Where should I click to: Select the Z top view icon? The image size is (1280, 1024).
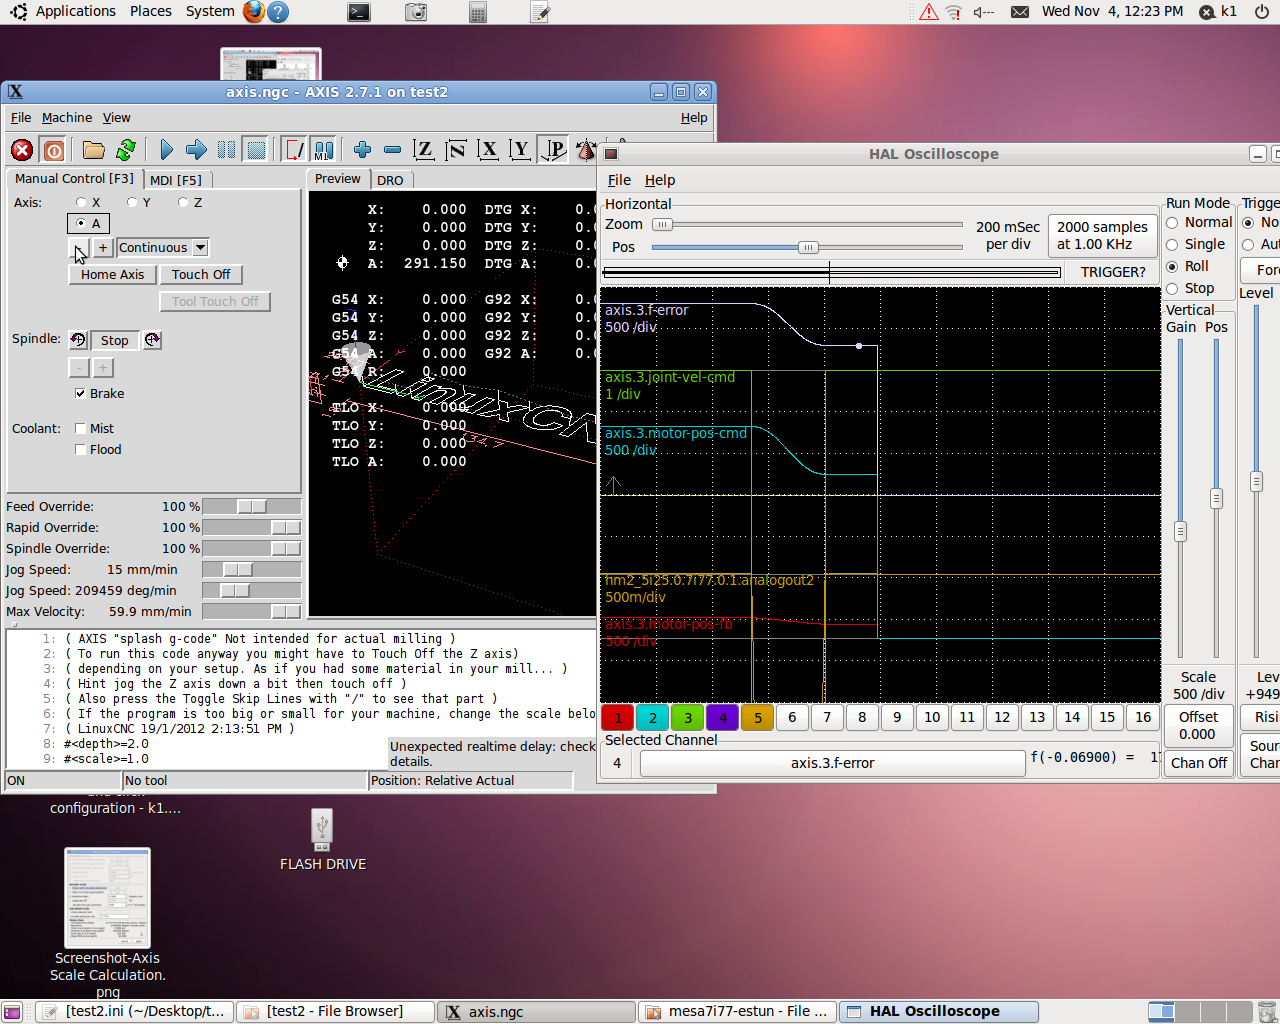(x=424, y=150)
